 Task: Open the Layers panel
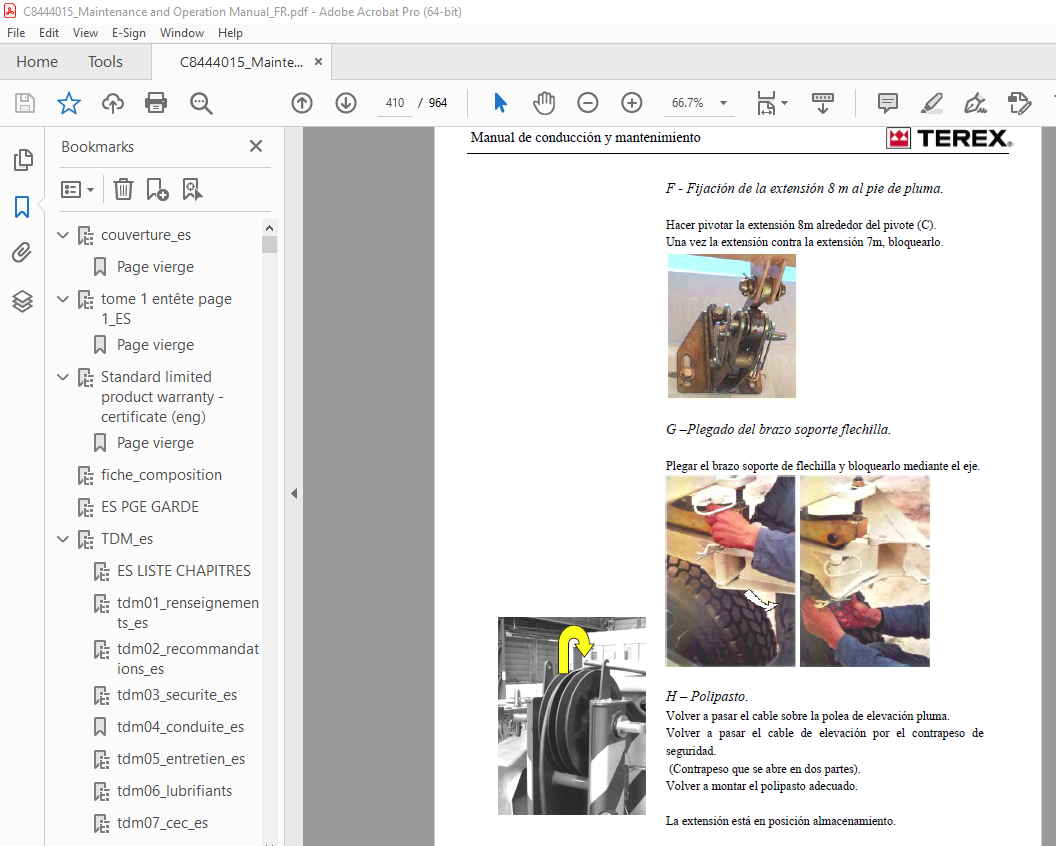pyautogui.click(x=22, y=301)
